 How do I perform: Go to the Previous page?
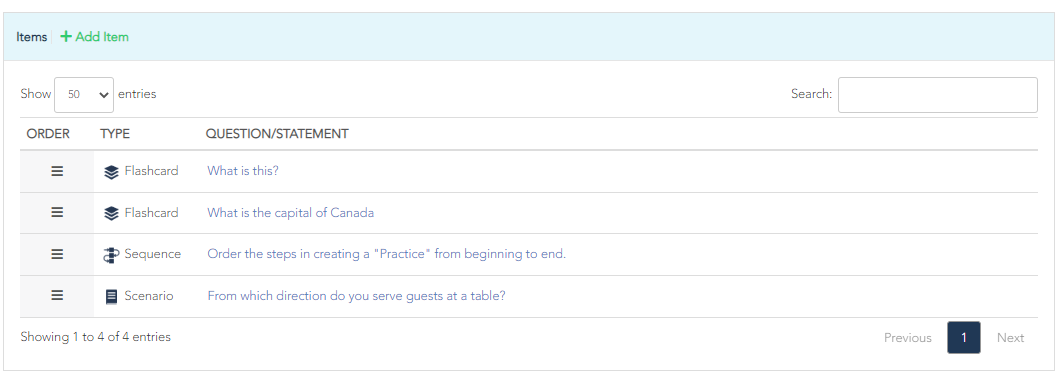click(908, 337)
